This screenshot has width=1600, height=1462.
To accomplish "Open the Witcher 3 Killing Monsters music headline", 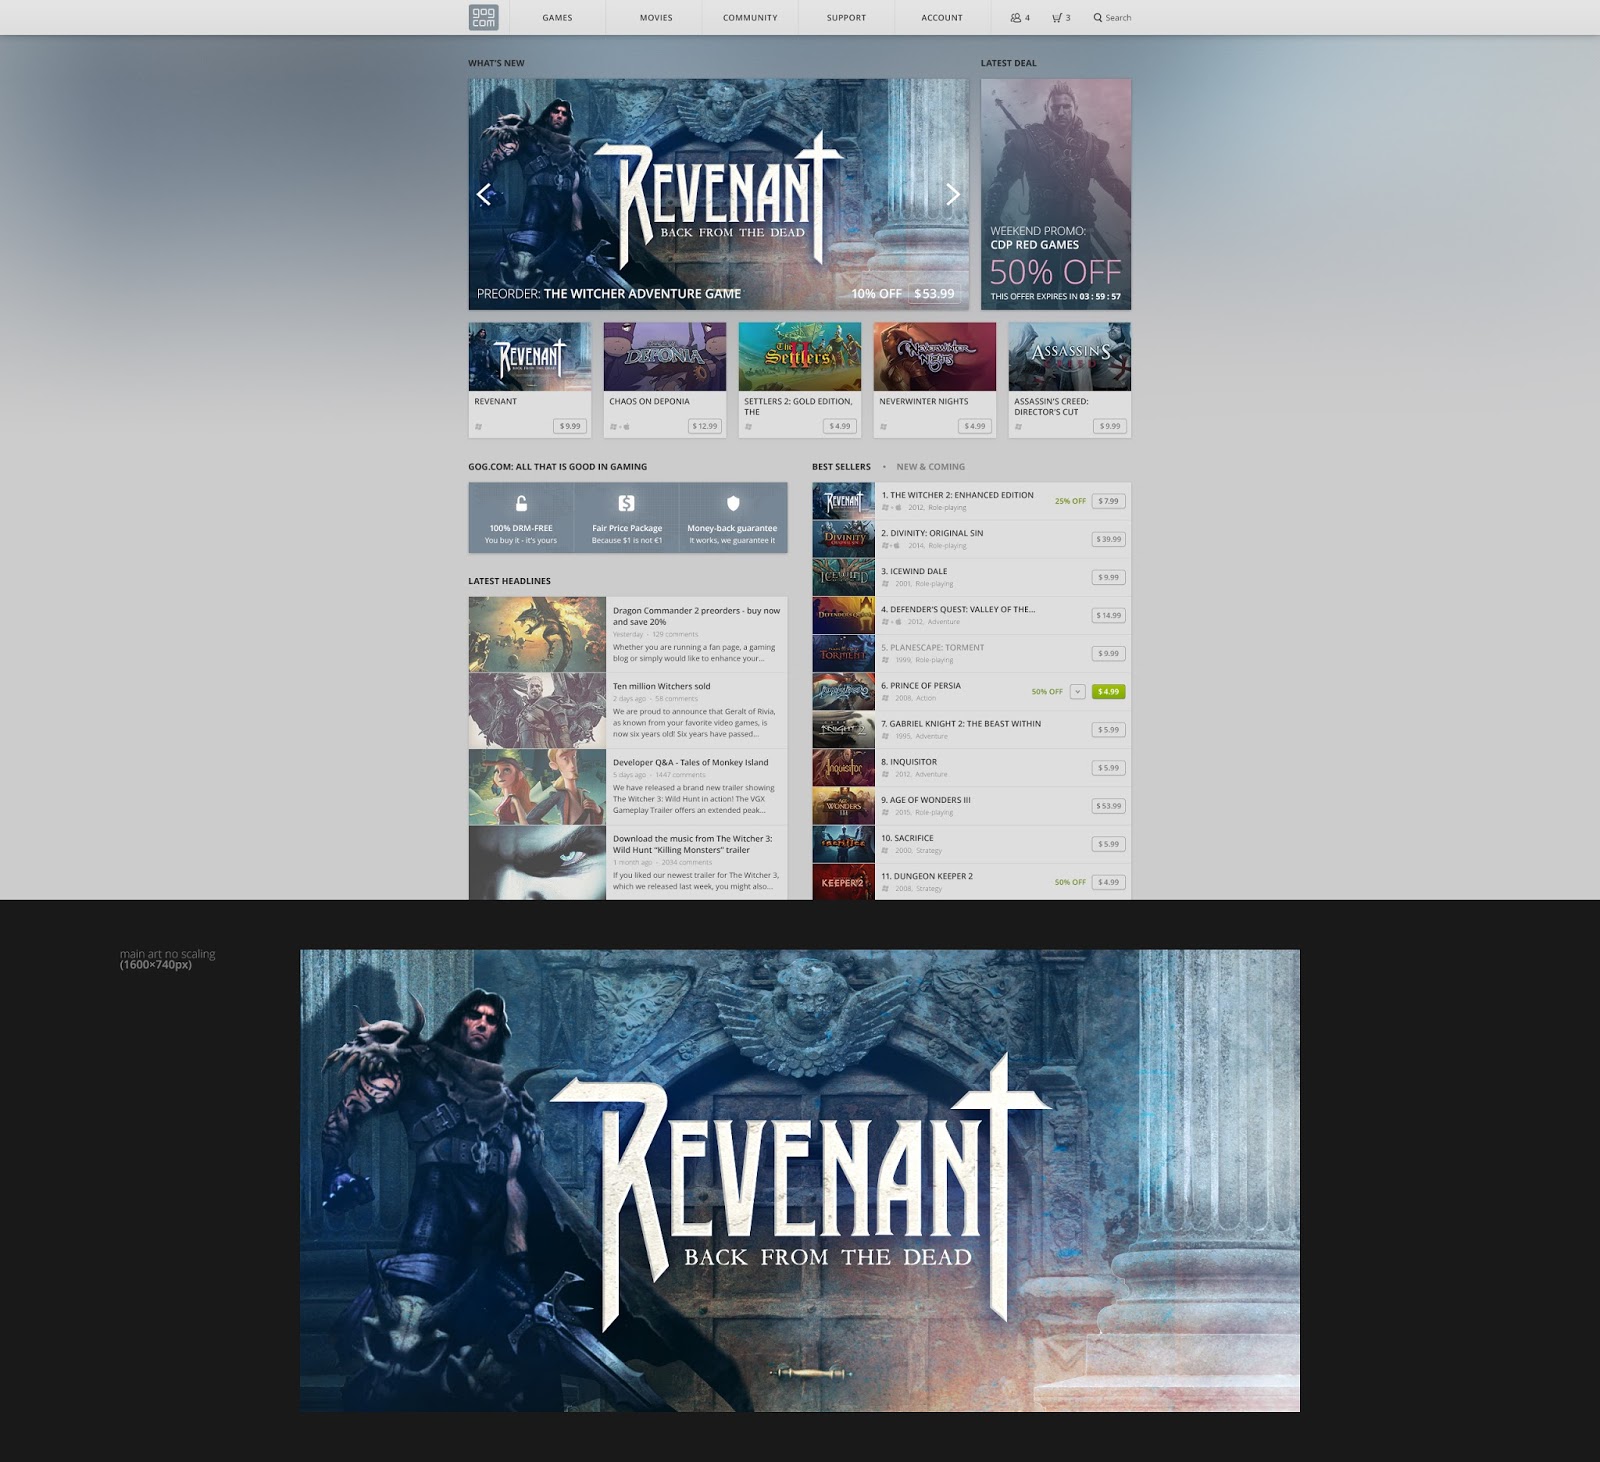I will click(693, 844).
